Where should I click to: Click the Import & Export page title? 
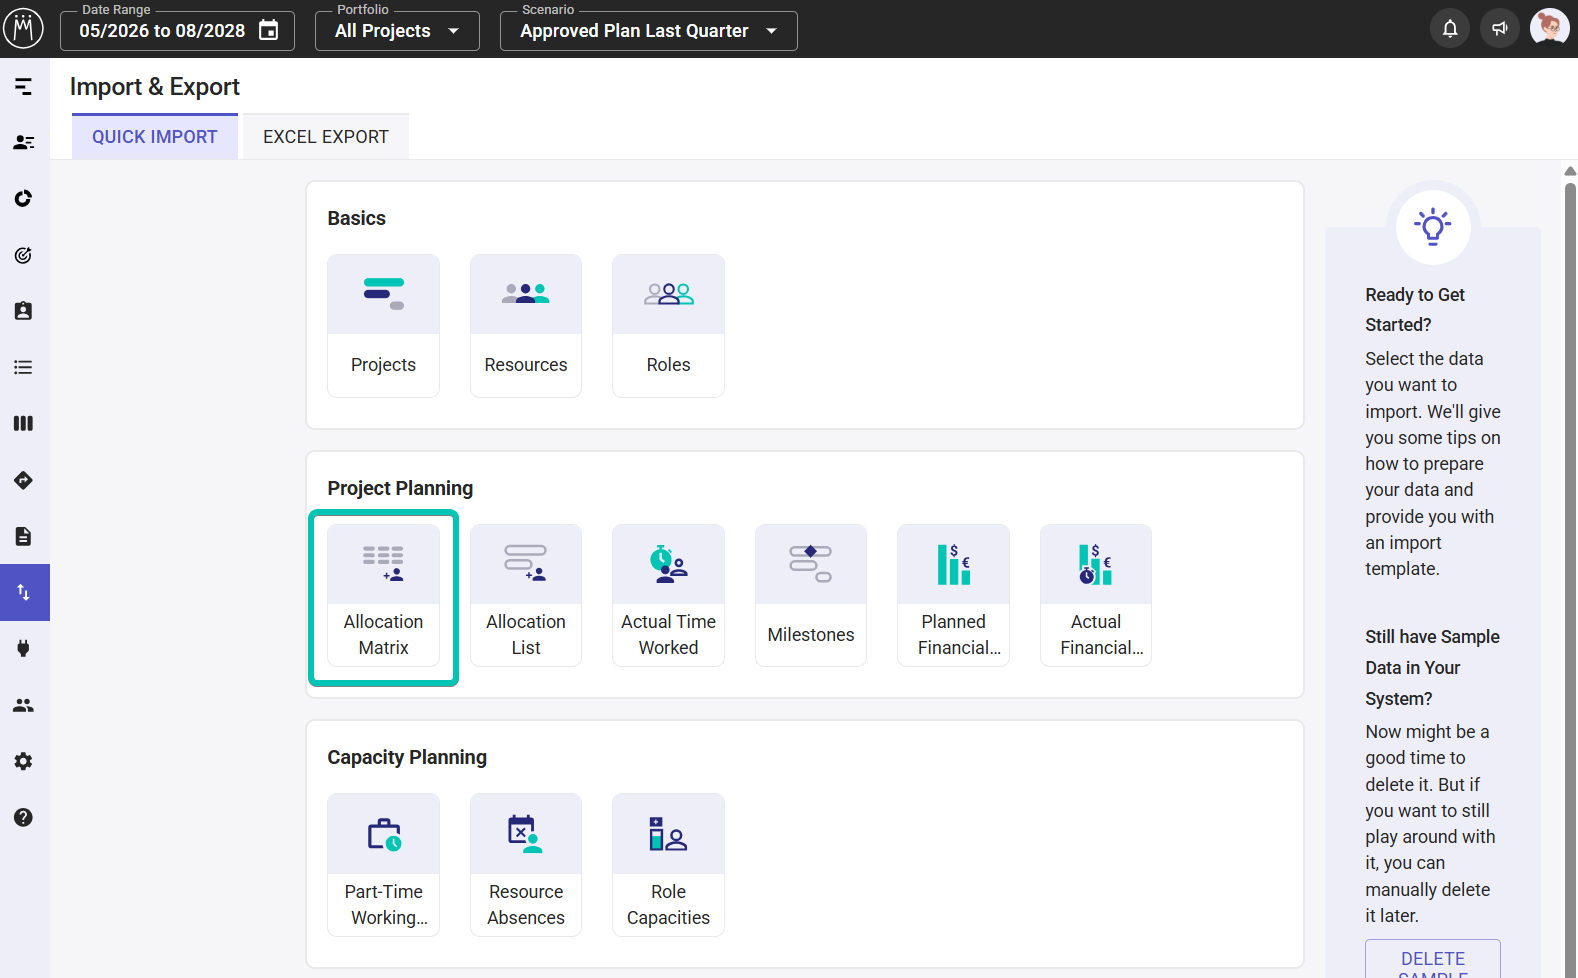click(x=155, y=87)
